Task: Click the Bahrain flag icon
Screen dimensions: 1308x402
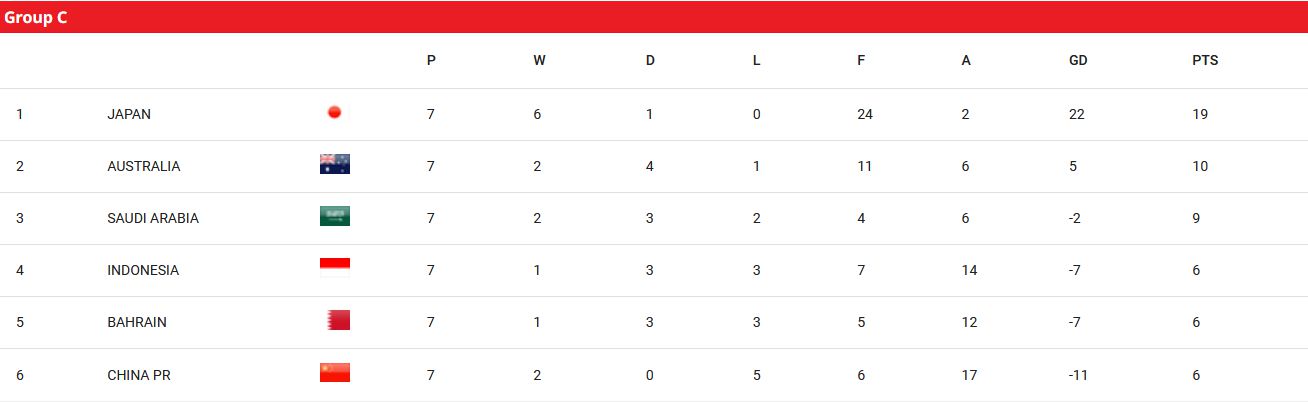Action: point(338,321)
